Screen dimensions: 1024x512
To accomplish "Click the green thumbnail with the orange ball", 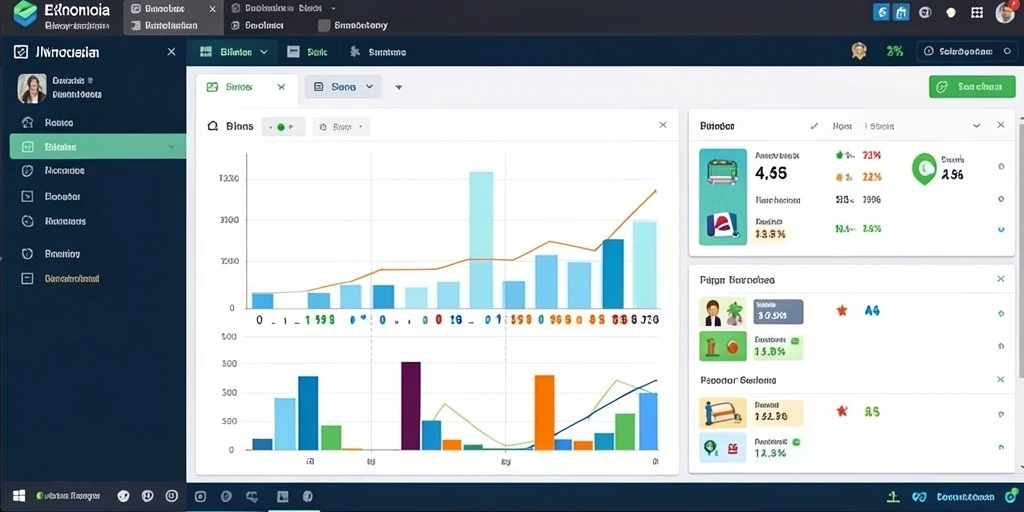I will [722, 346].
